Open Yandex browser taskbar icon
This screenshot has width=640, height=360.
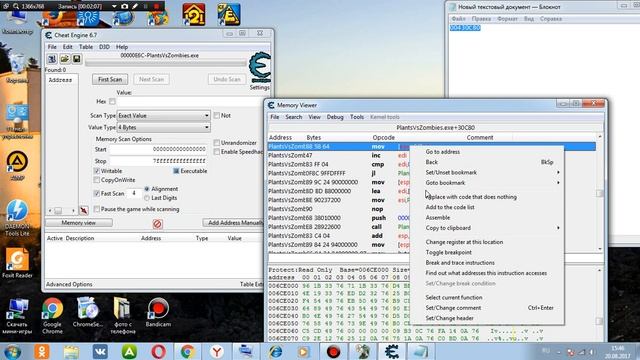point(217,351)
